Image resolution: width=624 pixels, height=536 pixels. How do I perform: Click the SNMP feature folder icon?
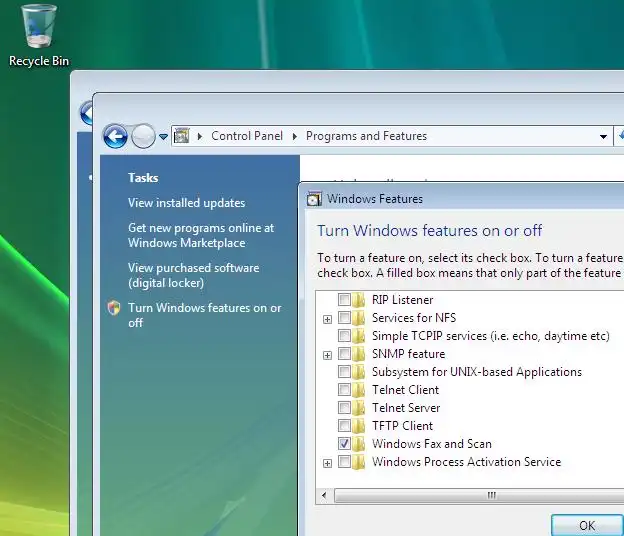tap(359, 353)
